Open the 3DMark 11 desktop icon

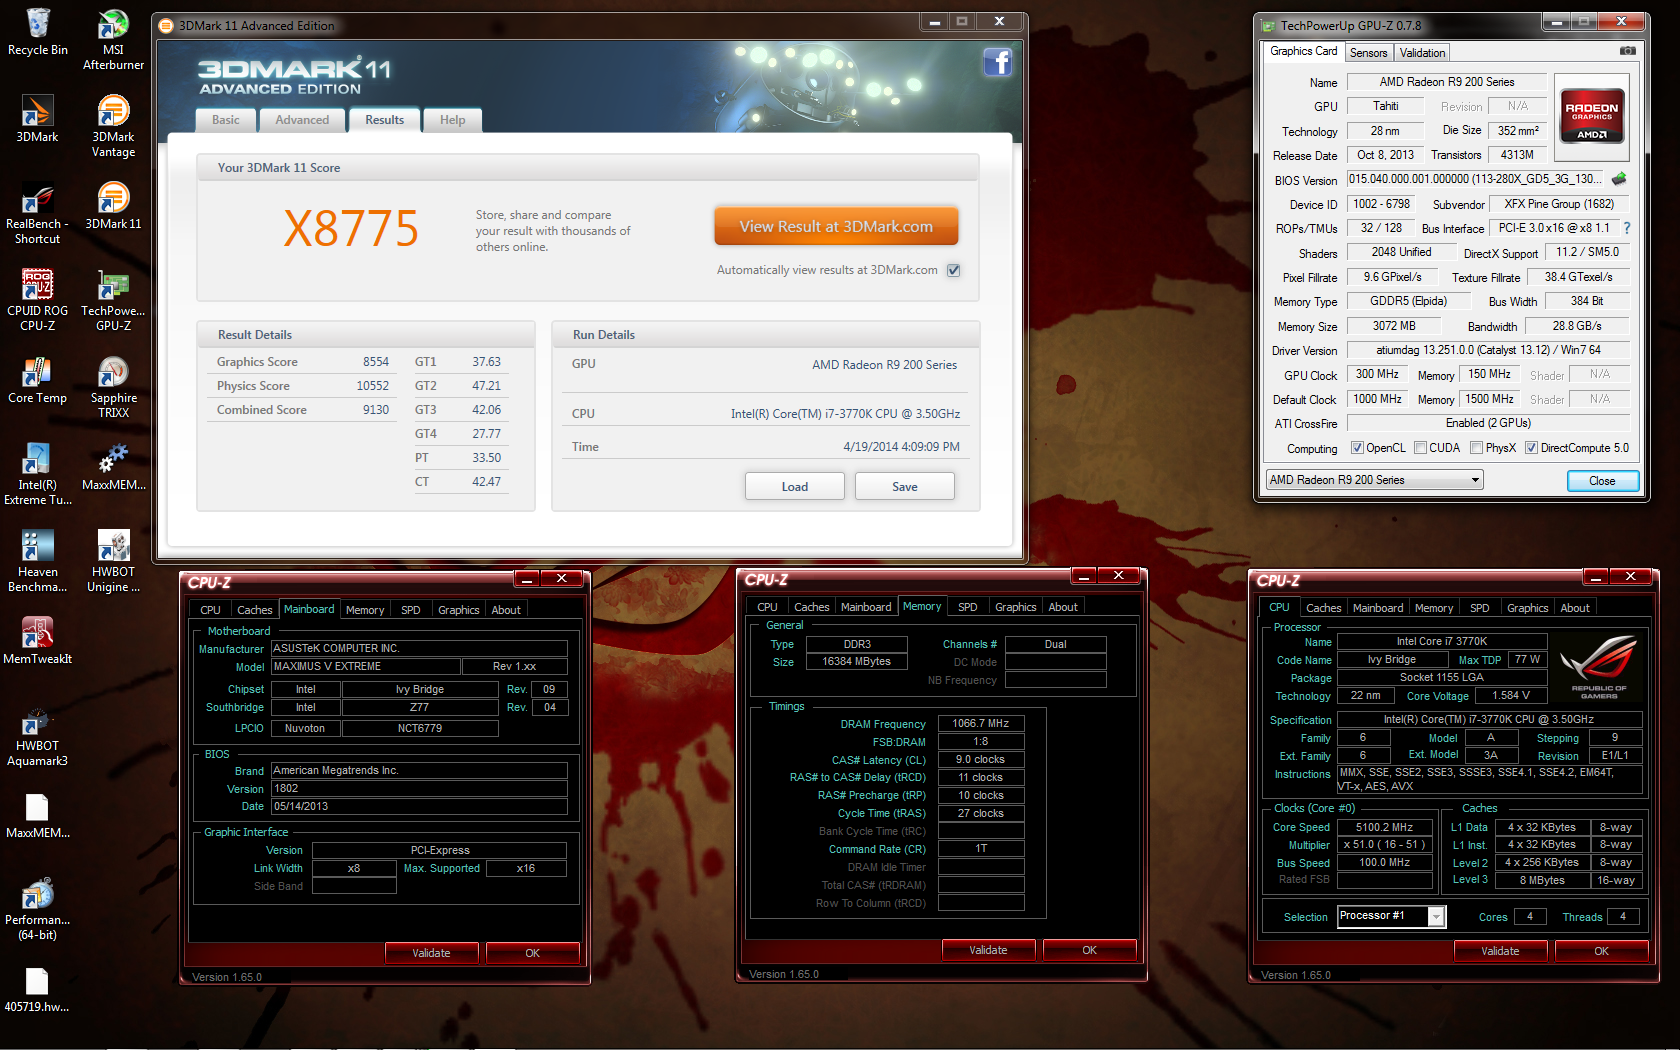click(113, 206)
